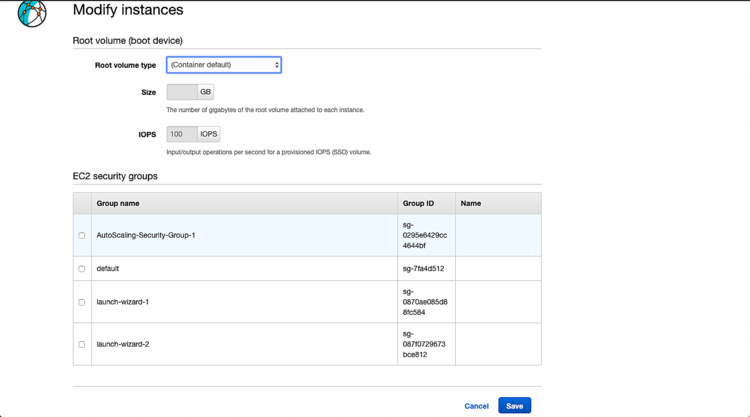750x417 pixels.
Task: Tick the launch-wizard-1 checkbox
Action: pos(82,302)
